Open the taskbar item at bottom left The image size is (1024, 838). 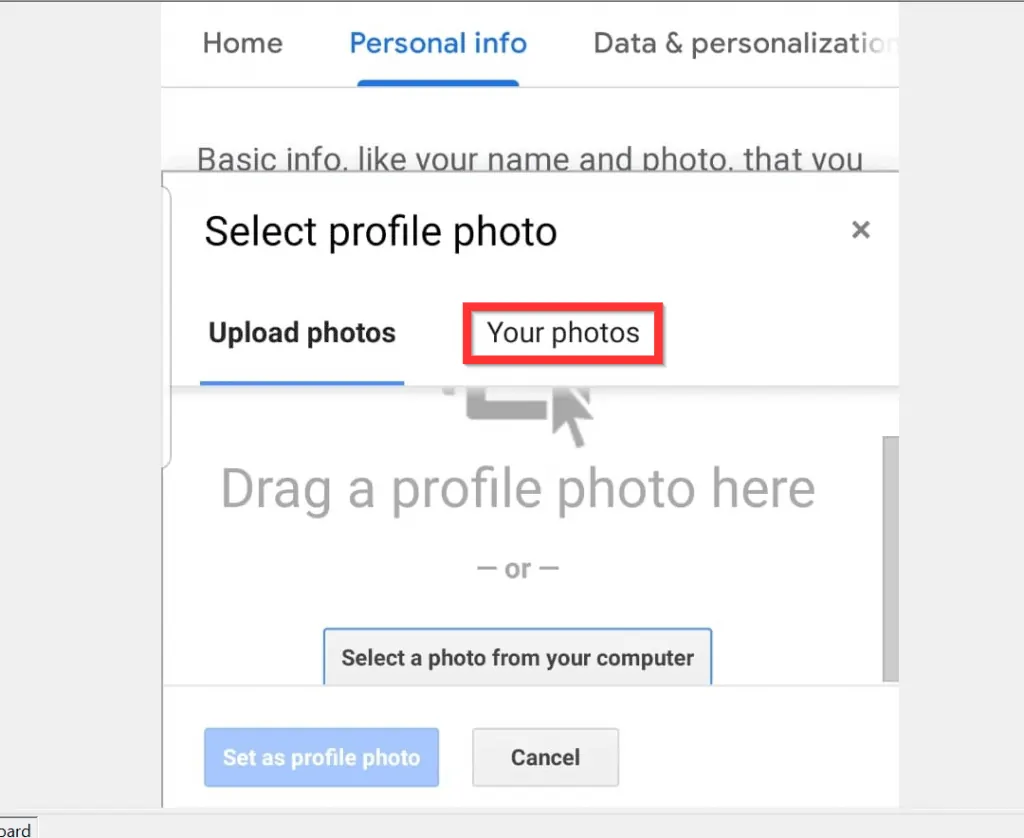(x=15, y=828)
